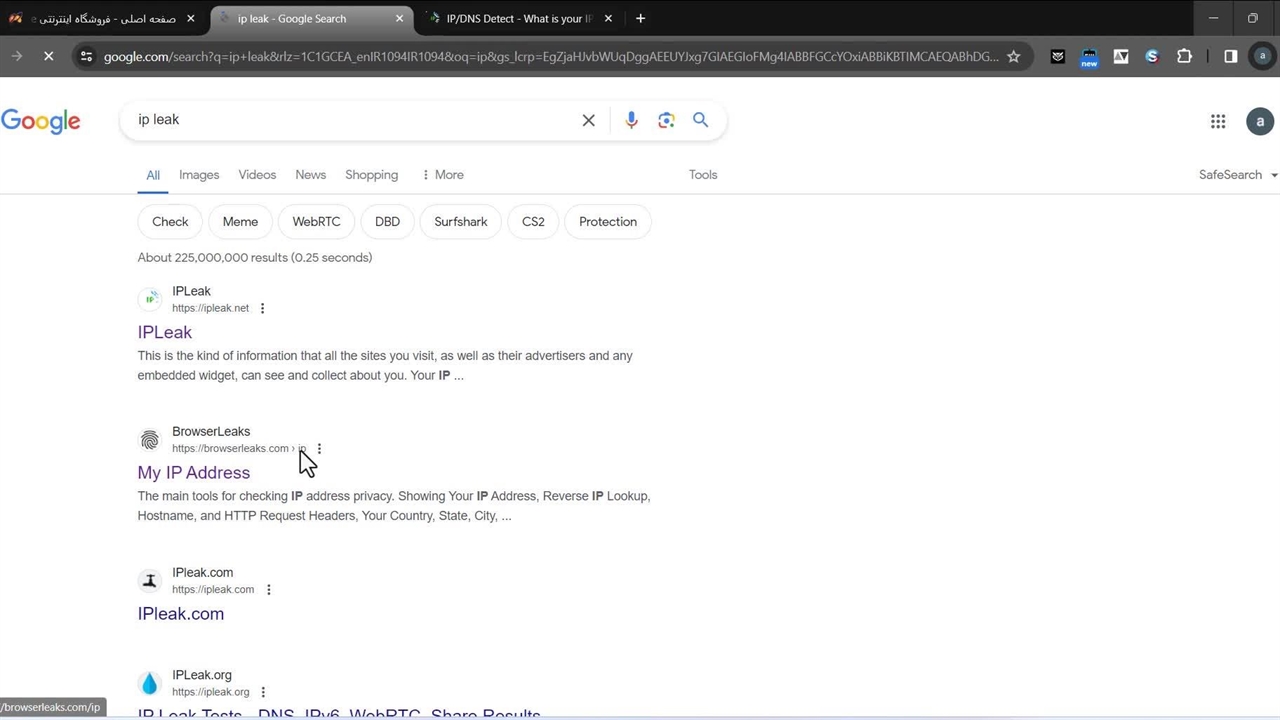The image size is (1280, 720).
Task: Click inside the ip leak search field
Action: click(x=350, y=120)
